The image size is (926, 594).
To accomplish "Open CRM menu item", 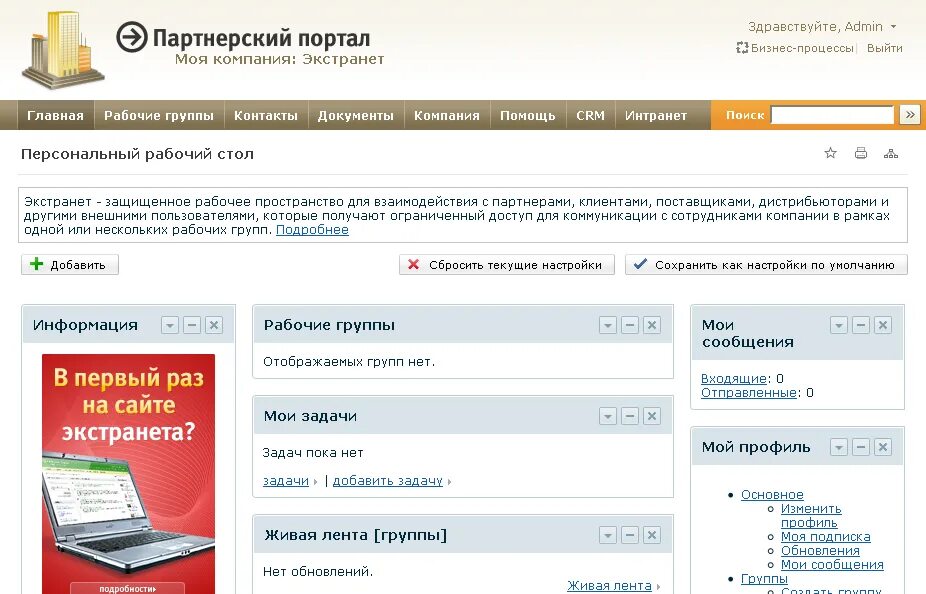I will [591, 115].
